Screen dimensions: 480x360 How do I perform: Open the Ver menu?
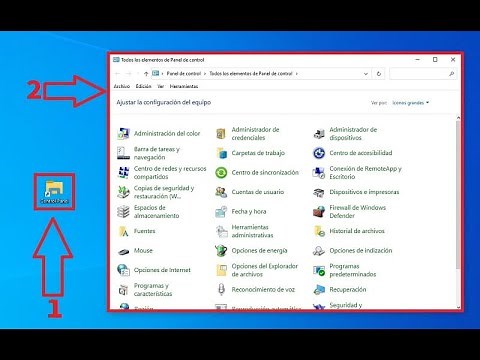click(x=161, y=86)
